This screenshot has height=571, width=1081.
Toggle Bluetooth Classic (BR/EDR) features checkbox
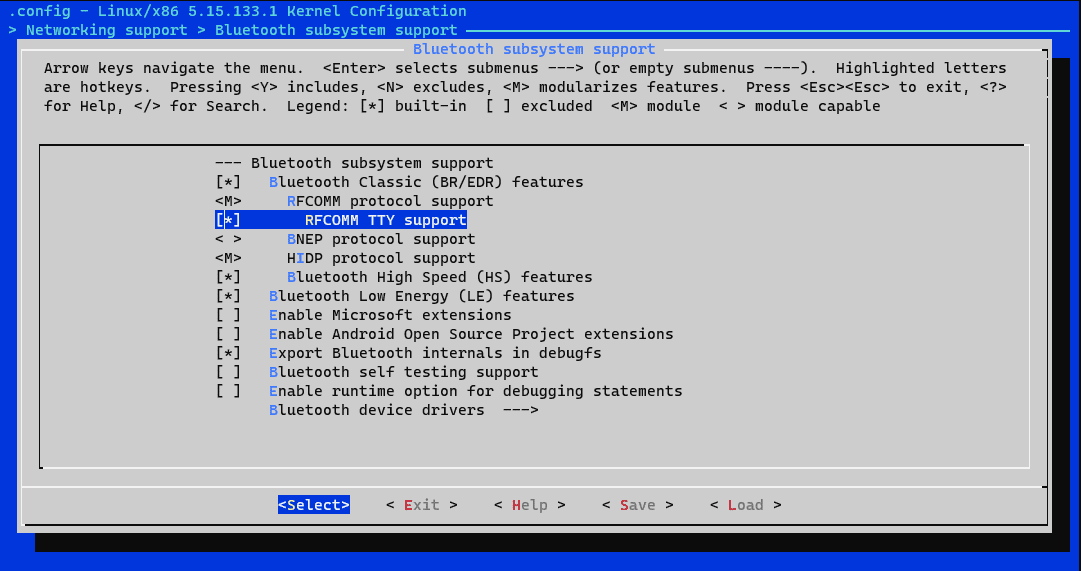[x=228, y=182]
